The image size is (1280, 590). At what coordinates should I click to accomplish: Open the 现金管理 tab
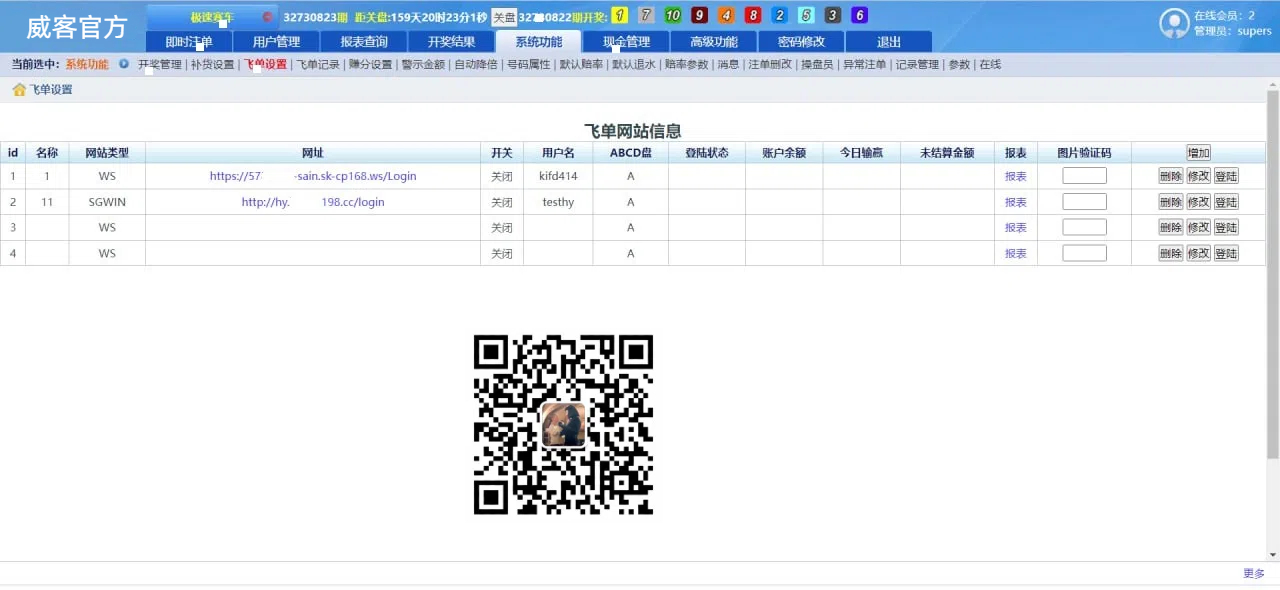coord(626,42)
